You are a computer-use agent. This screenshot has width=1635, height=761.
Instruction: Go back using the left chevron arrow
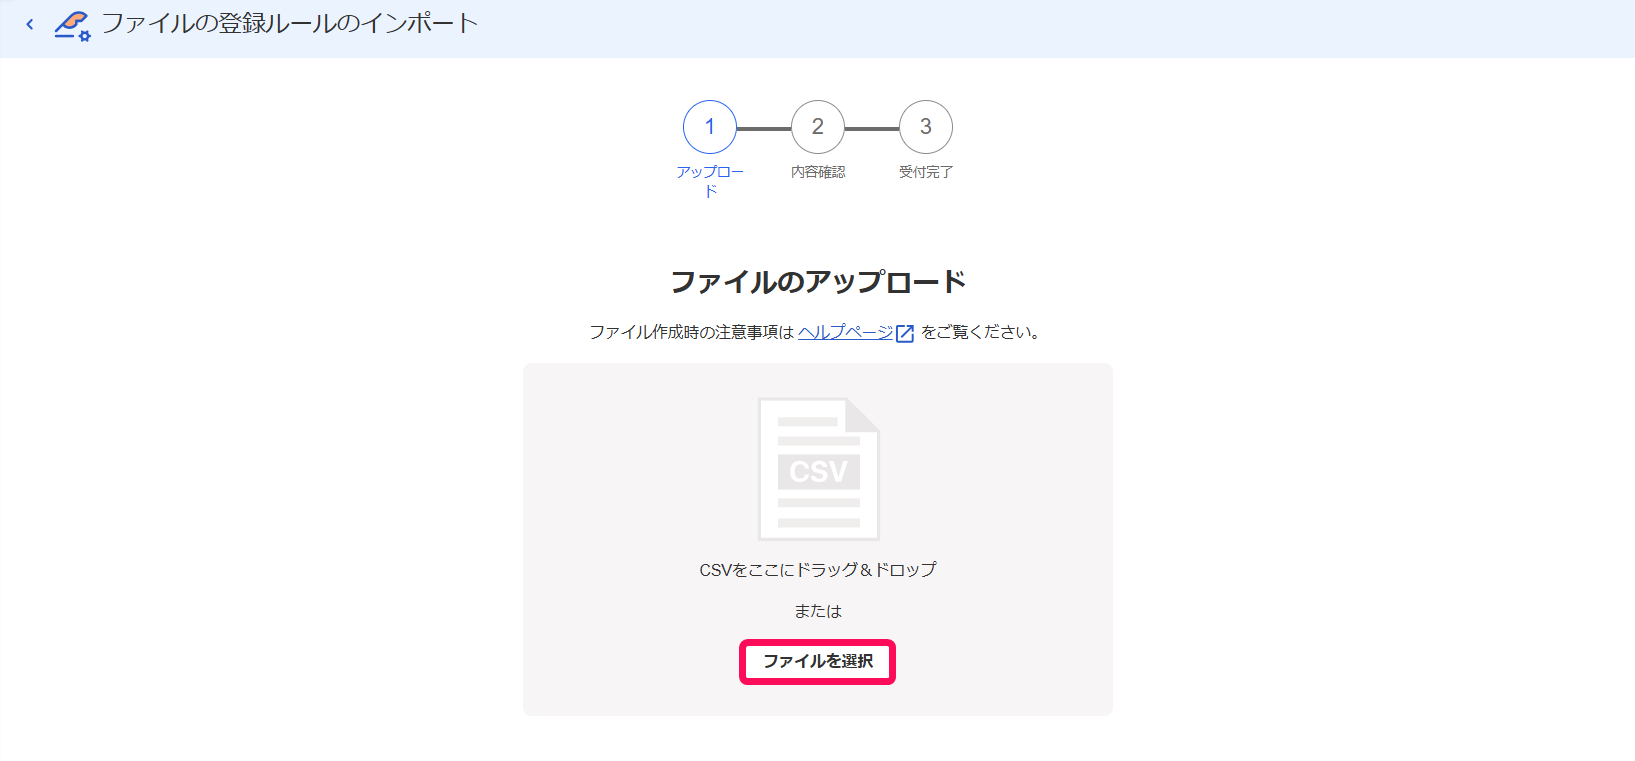[30, 24]
